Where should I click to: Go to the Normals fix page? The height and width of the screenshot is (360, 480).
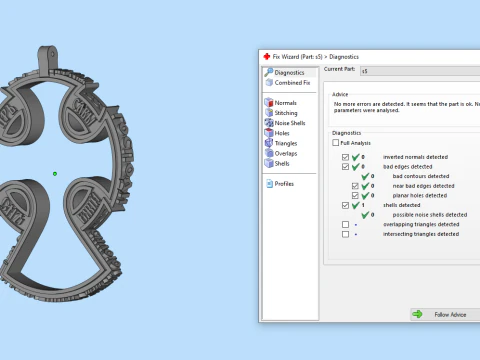coord(285,103)
